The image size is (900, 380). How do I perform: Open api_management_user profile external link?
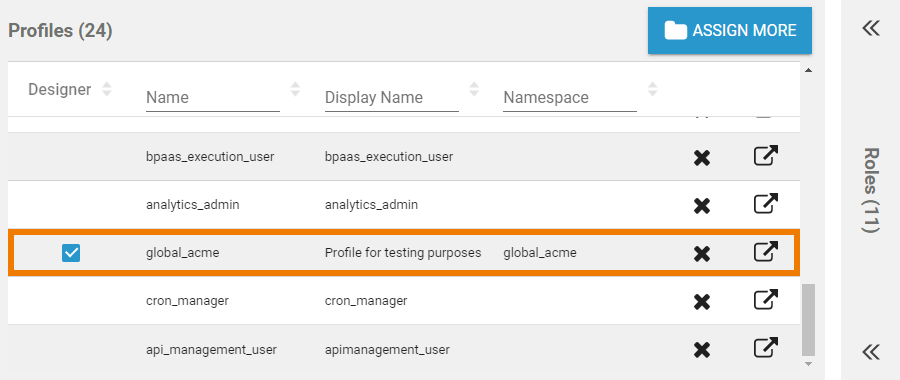766,348
